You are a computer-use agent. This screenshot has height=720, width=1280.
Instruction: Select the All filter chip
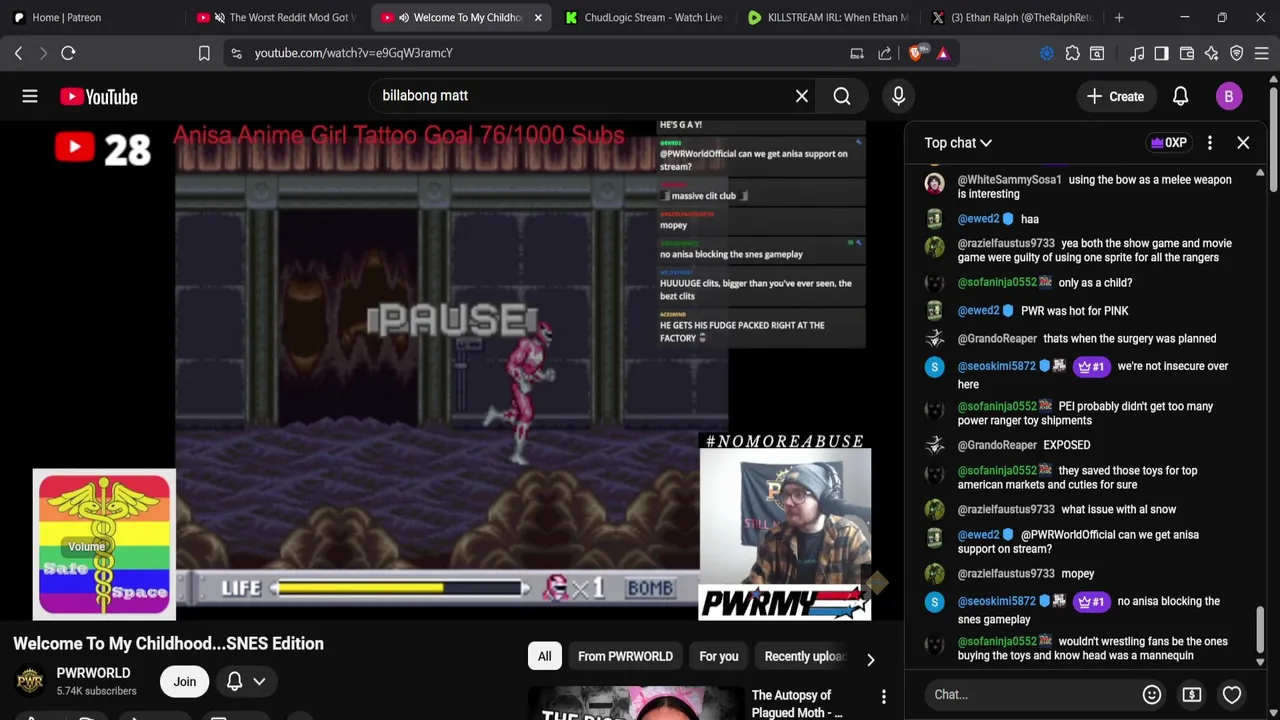[x=544, y=656]
